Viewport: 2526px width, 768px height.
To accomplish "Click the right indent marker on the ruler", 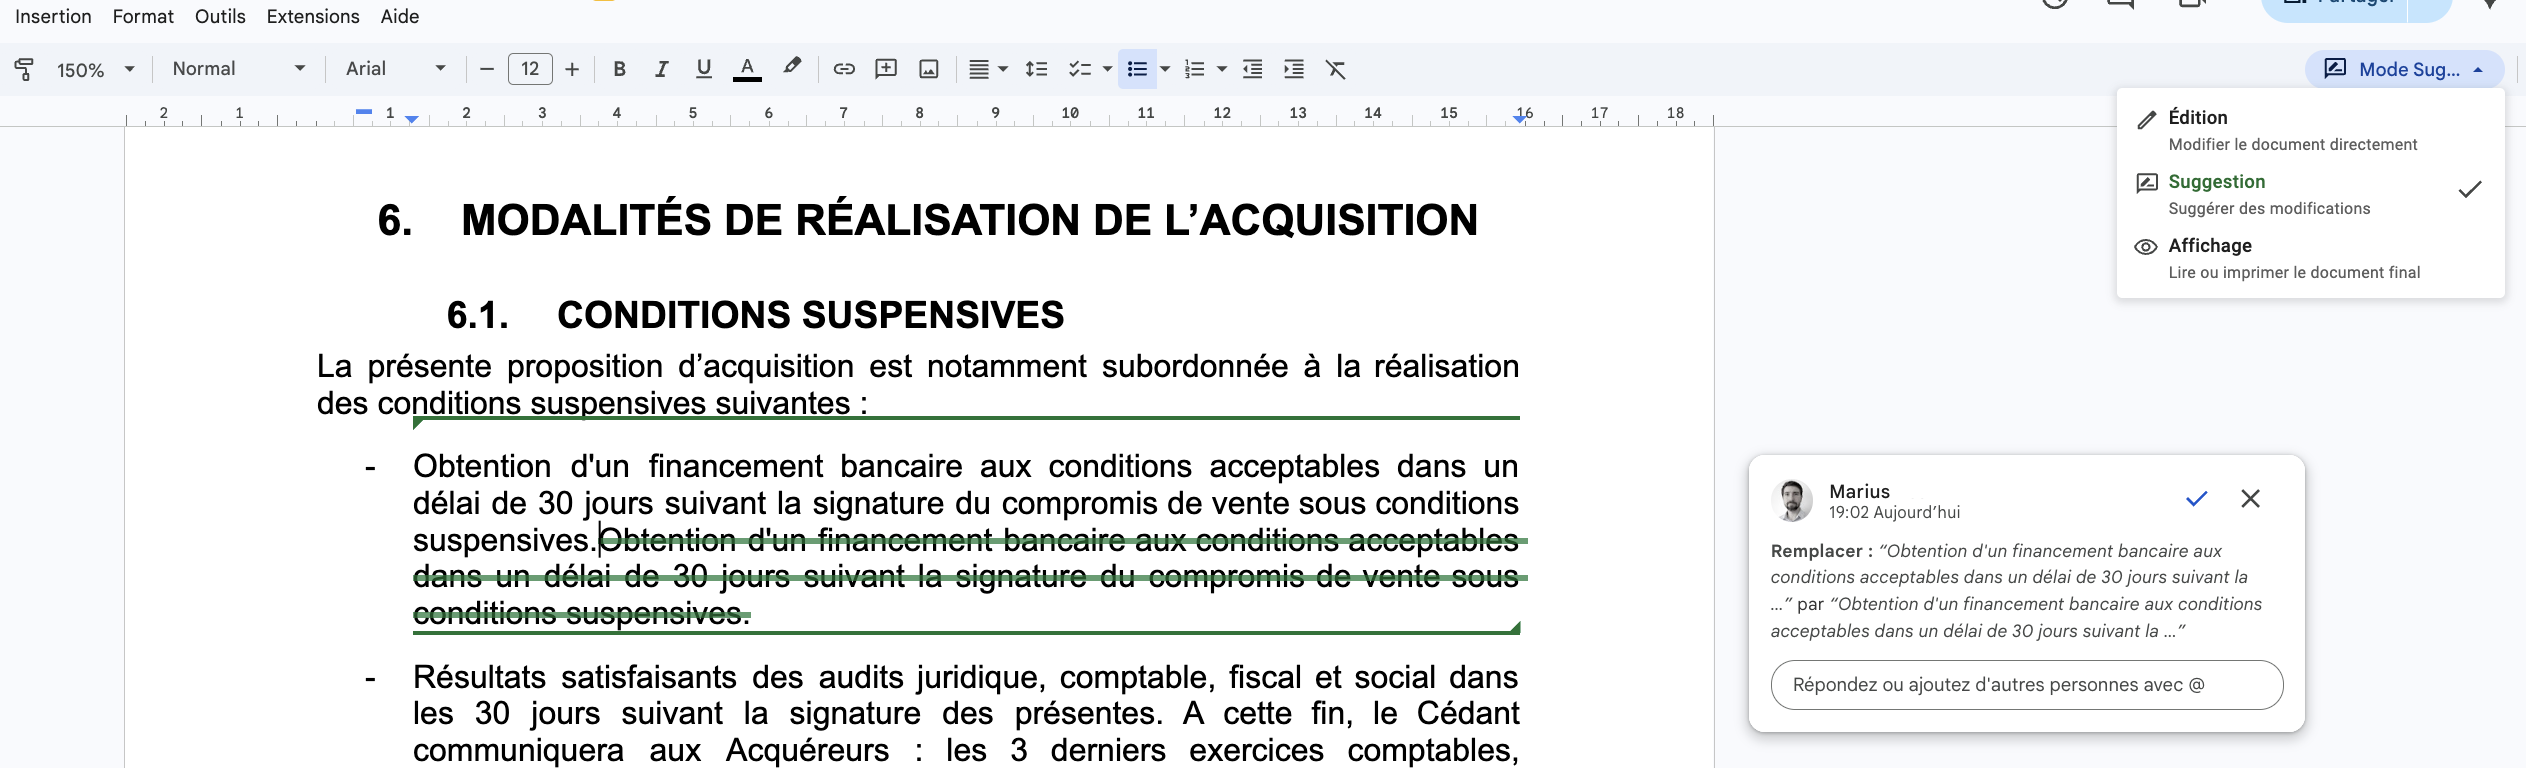I will click(1521, 118).
